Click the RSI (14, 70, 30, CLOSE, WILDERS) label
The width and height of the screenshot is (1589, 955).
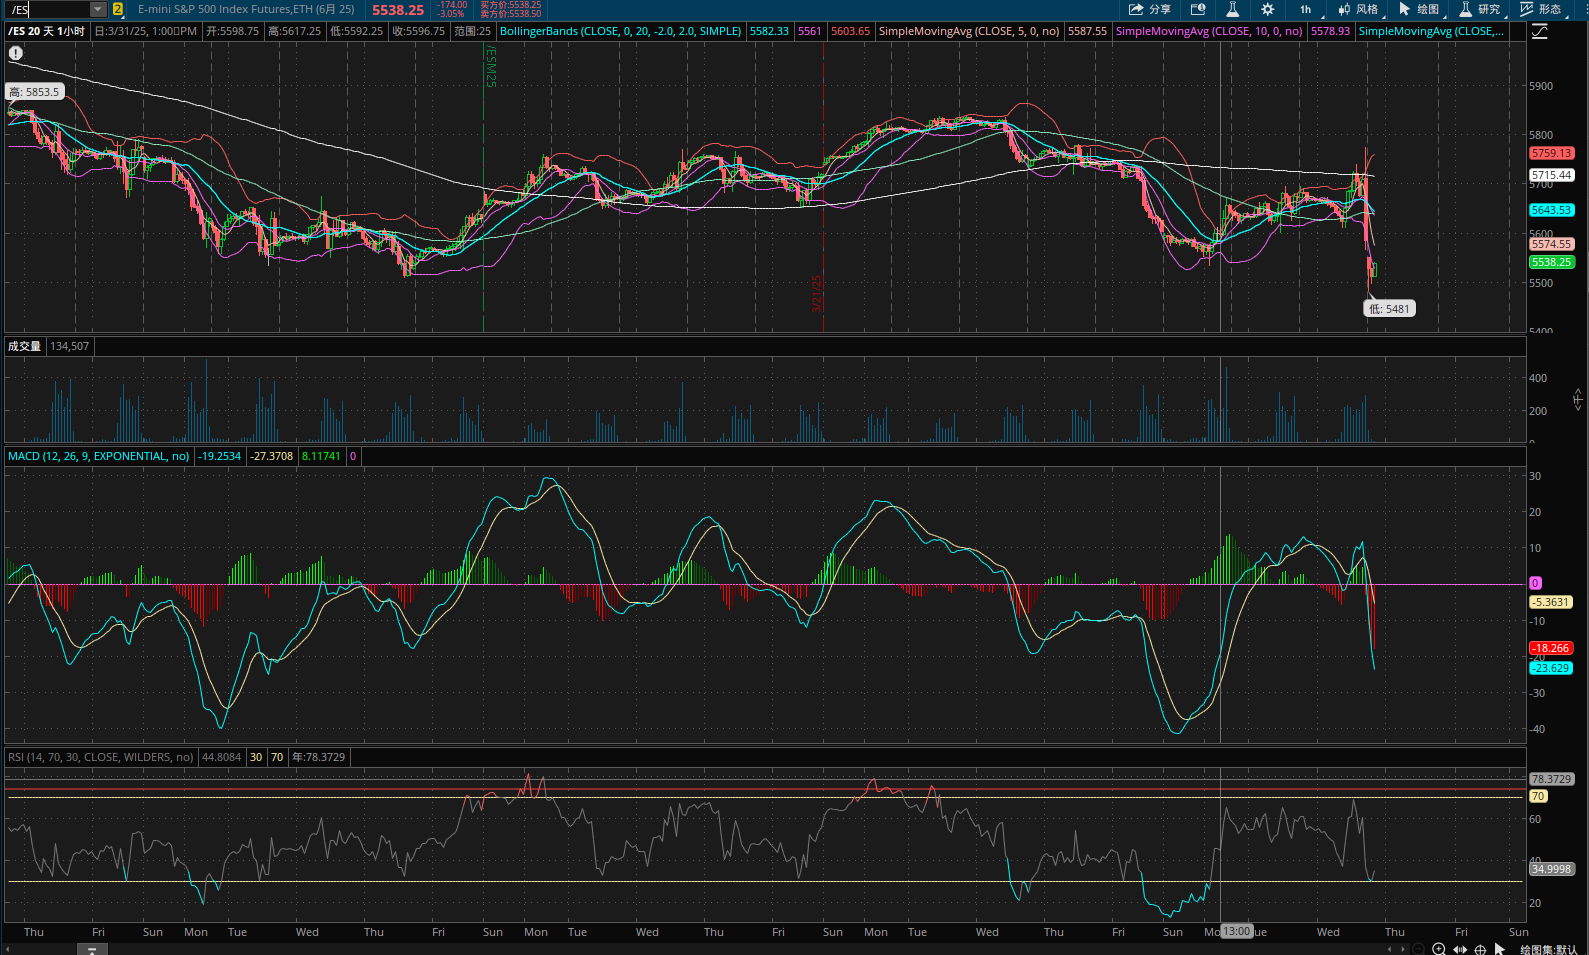coord(100,757)
